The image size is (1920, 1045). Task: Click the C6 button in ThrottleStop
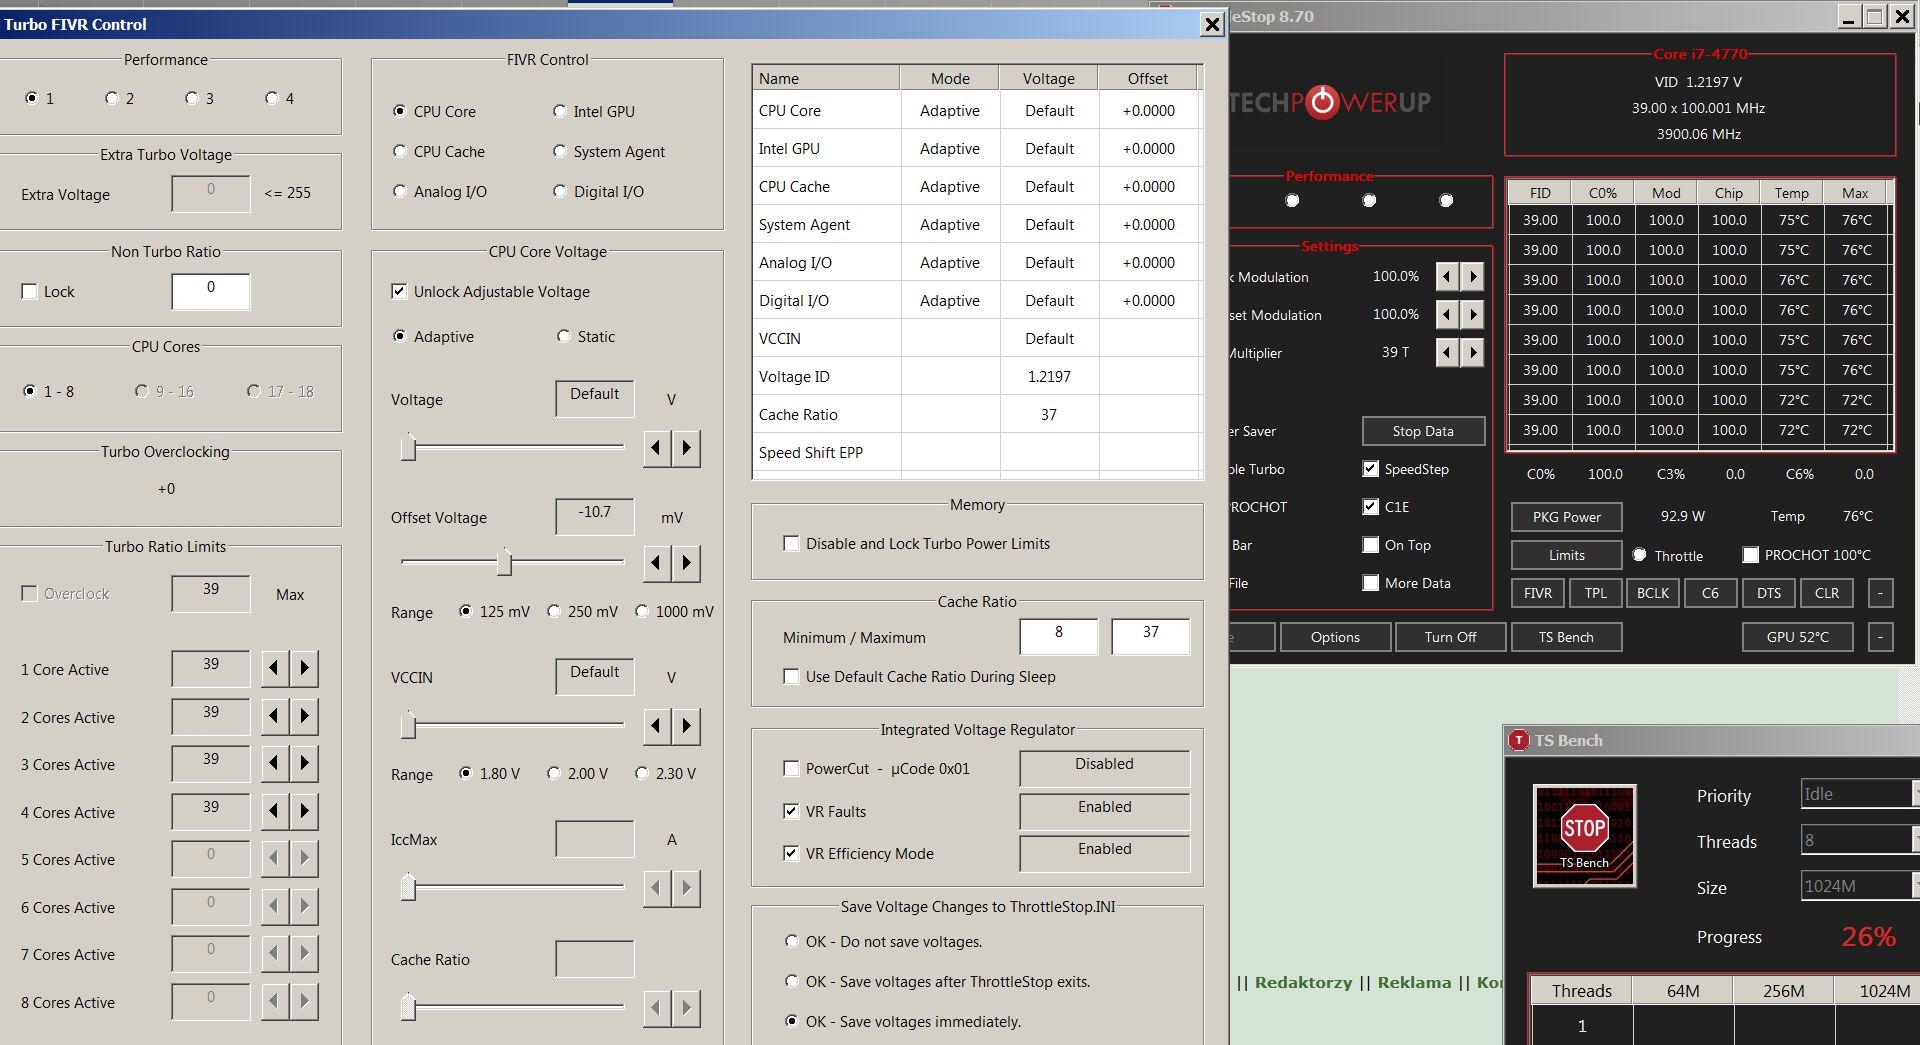(x=1711, y=593)
